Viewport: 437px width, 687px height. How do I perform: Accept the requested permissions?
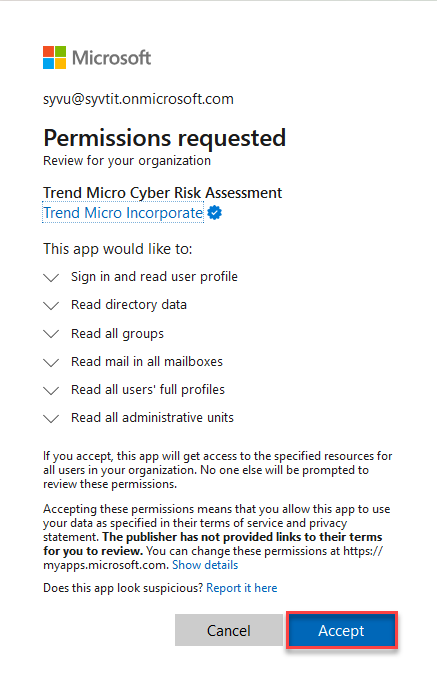point(341,630)
